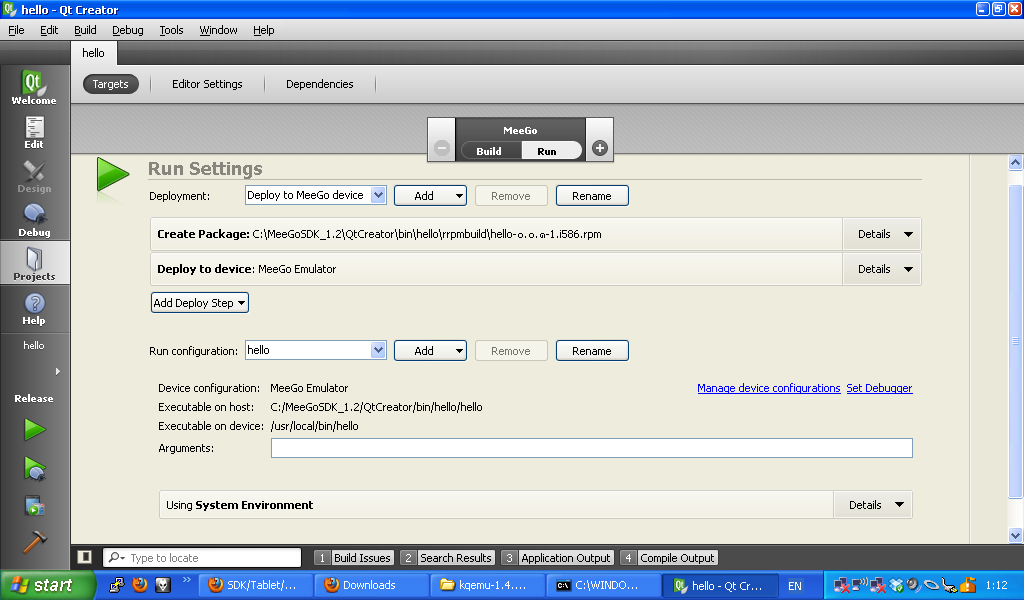Click the deploy/run-in-emulator icon
The image size is (1024, 600).
35,506
